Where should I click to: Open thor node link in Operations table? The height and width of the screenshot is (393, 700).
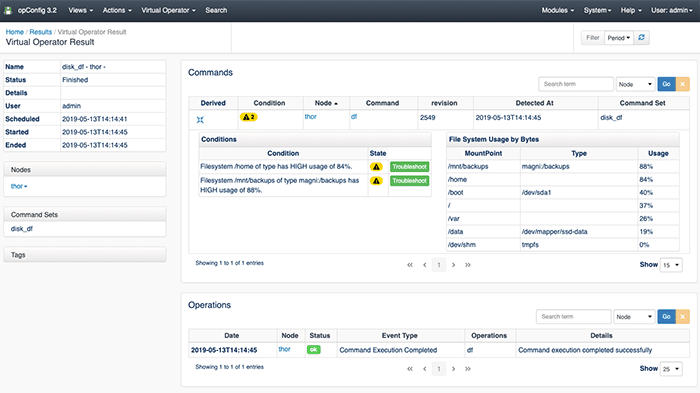[284, 349]
